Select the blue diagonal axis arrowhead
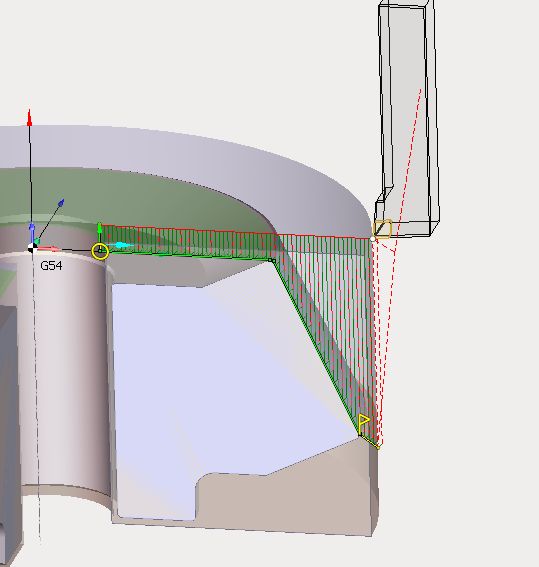Image resolution: width=539 pixels, height=567 pixels. tap(61, 203)
